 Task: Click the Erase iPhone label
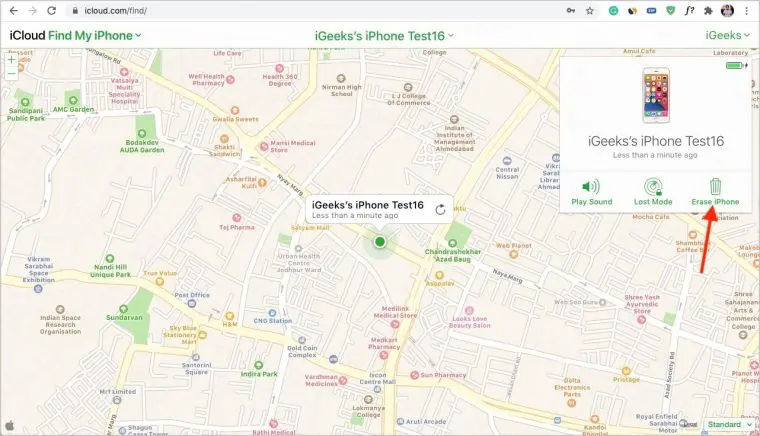pyautogui.click(x=715, y=202)
